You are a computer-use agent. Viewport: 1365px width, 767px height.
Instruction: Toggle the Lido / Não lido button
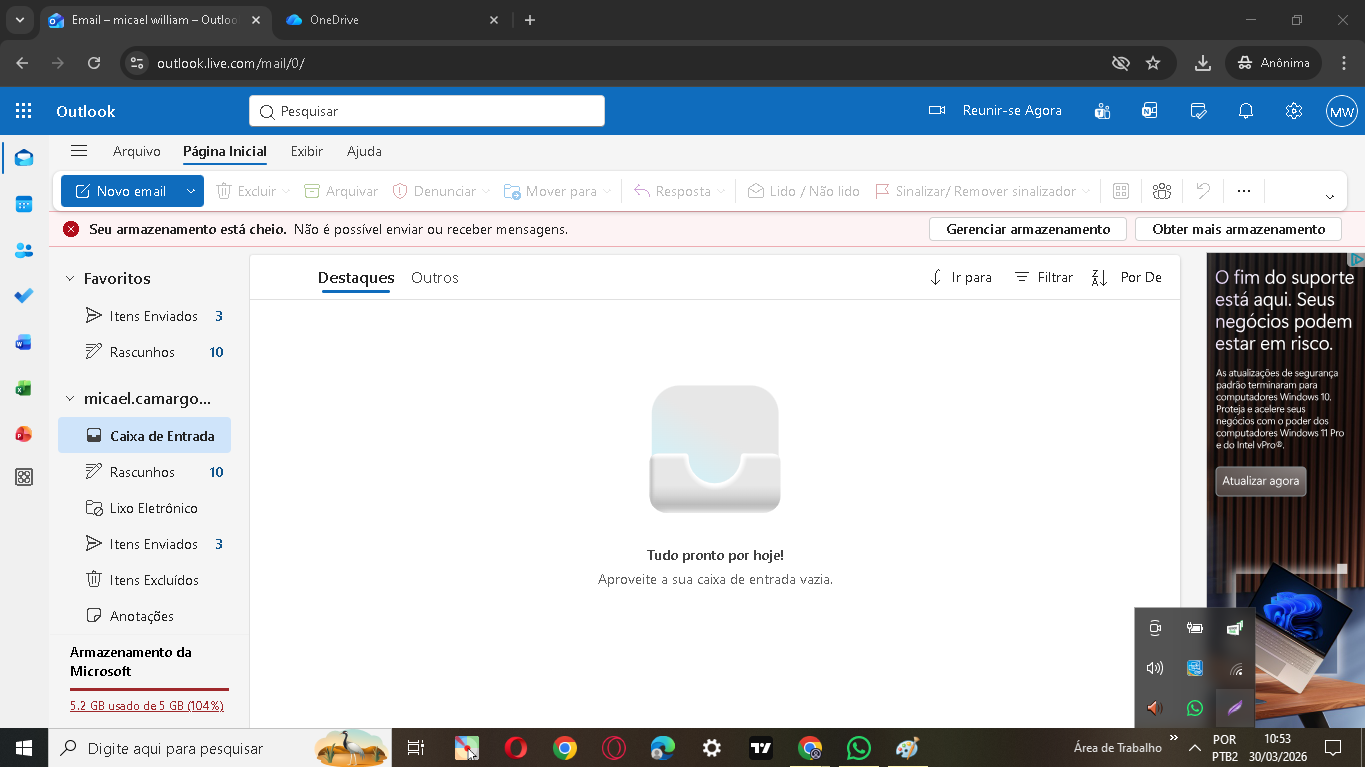(803, 191)
